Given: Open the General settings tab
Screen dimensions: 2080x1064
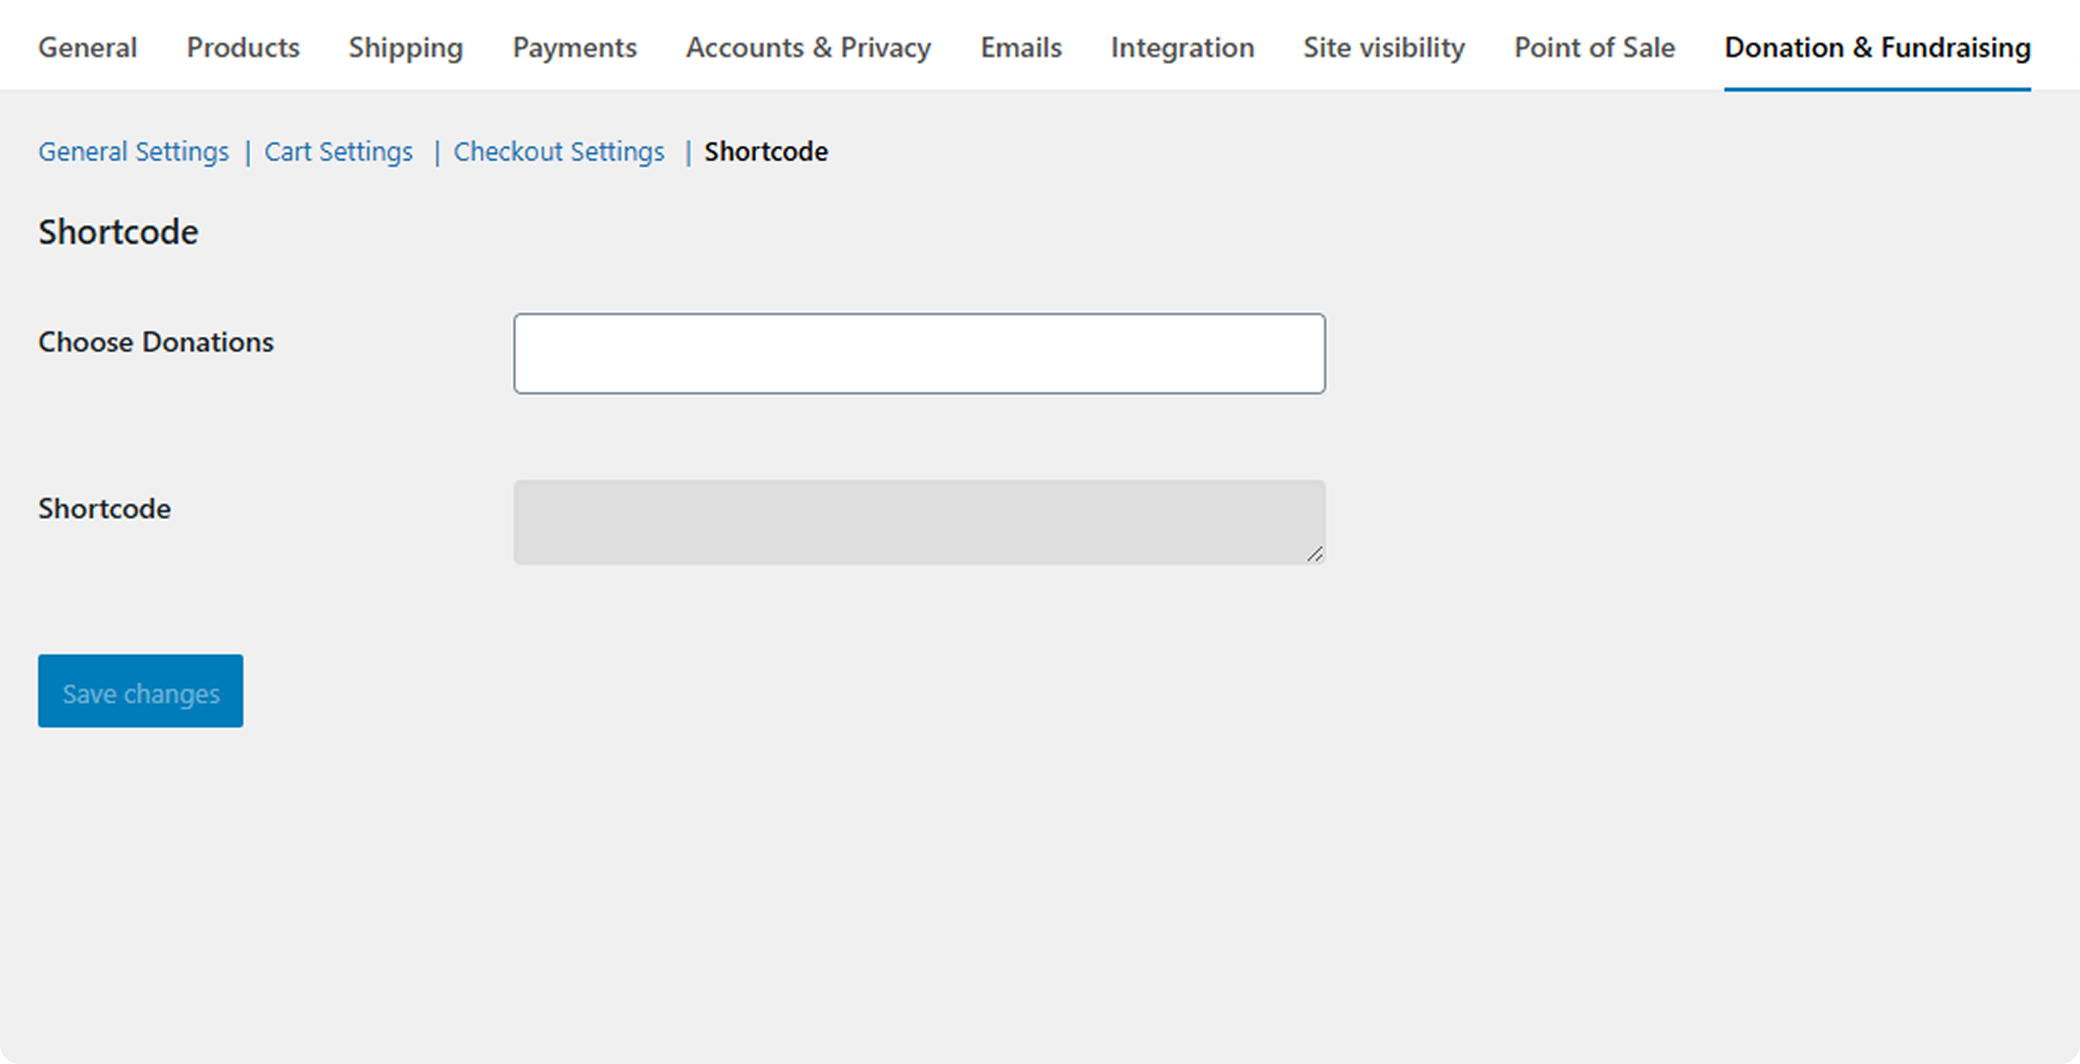Looking at the screenshot, I should click(87, 47).
